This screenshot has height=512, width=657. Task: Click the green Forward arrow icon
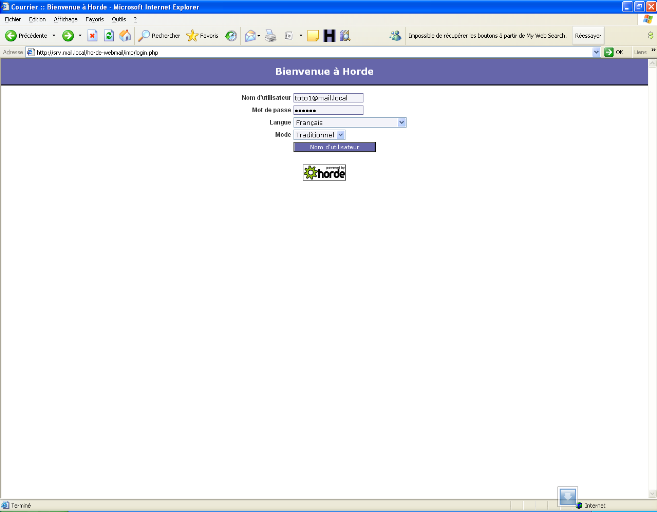pos(68,36)
